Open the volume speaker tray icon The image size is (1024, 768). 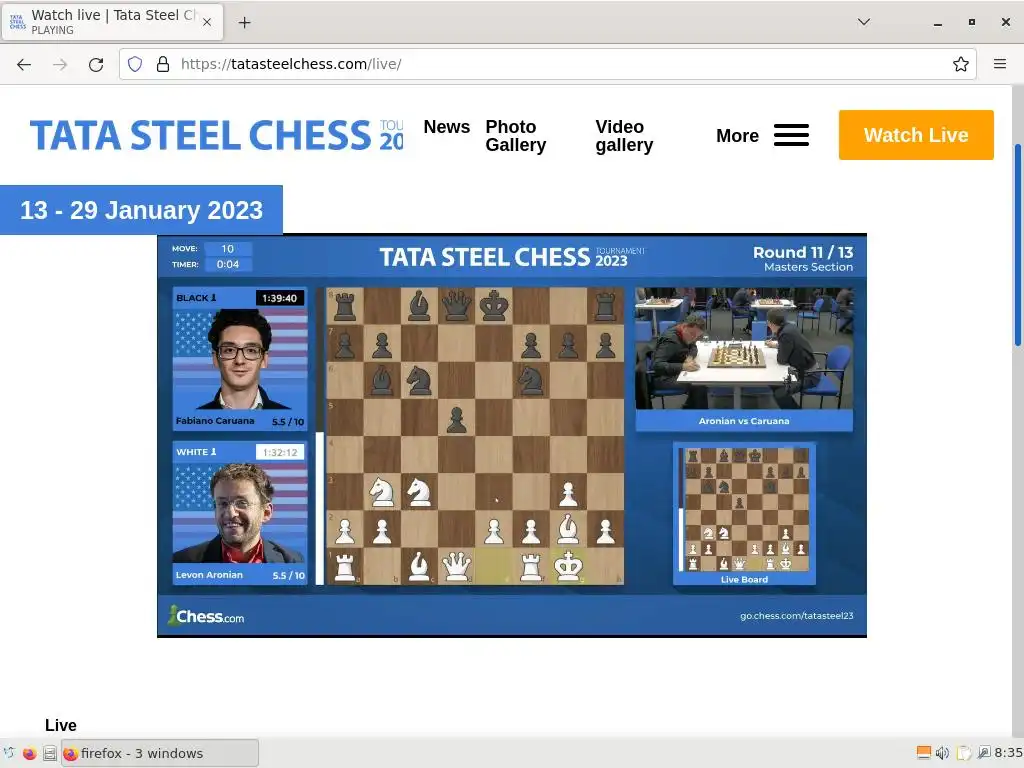[x=942, y=753]
